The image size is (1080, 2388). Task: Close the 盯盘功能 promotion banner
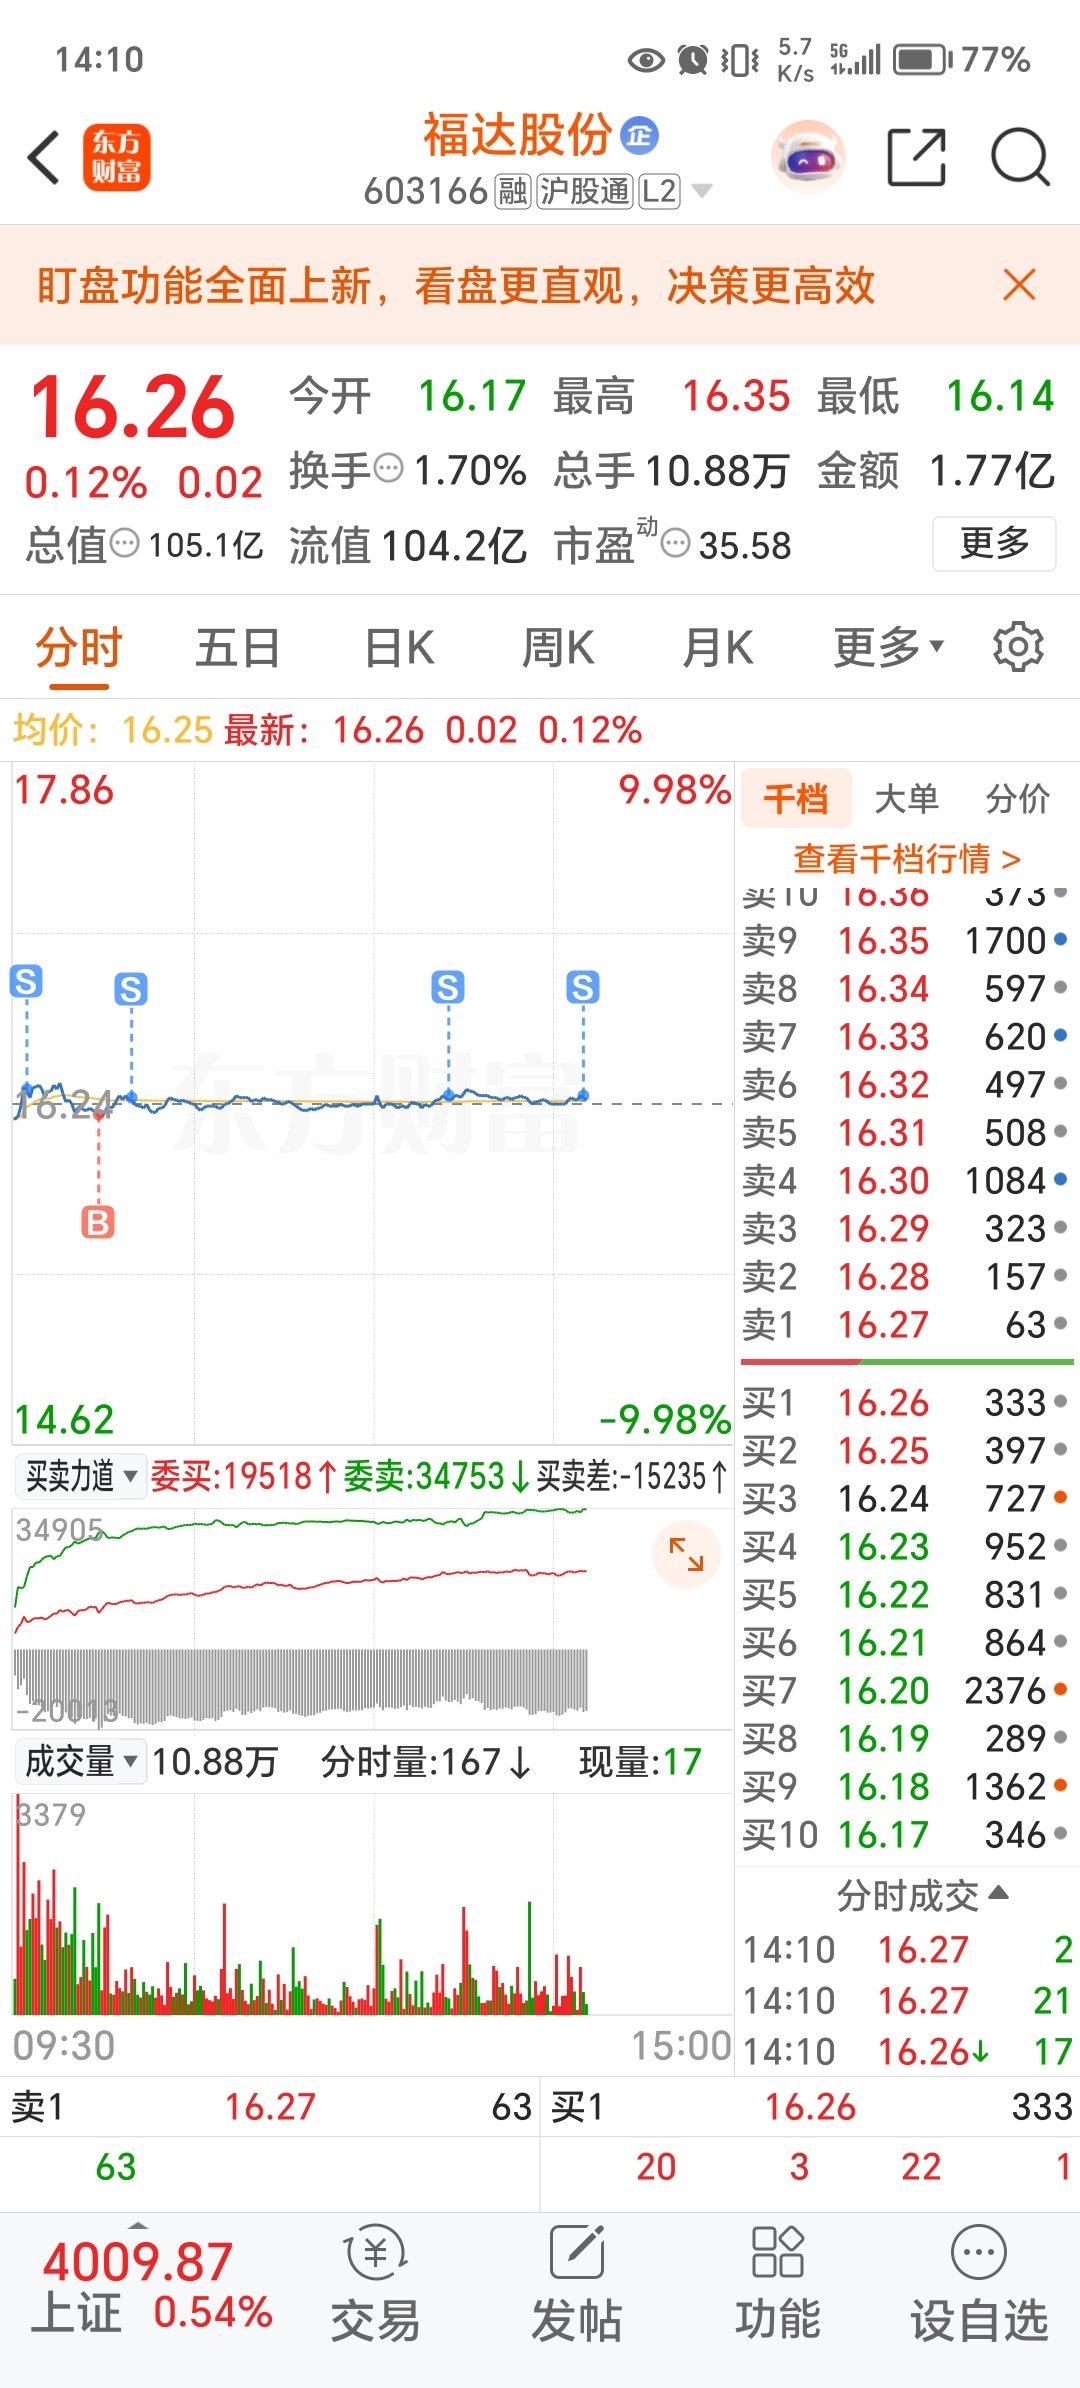1019,285
